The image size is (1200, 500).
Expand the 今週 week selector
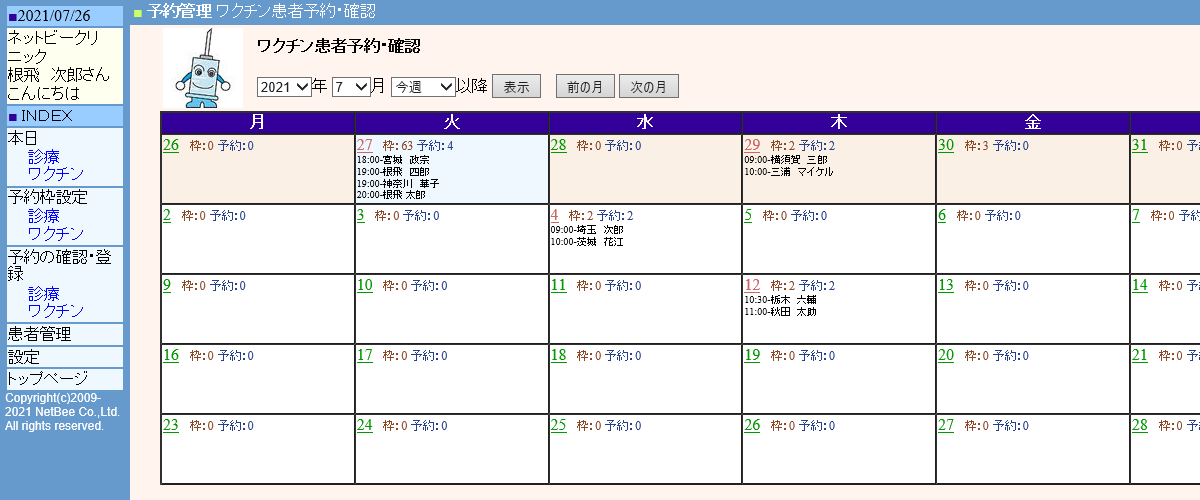(423, 87)
